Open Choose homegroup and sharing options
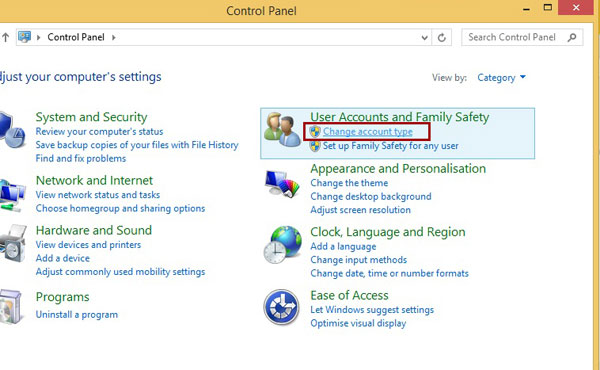The width and height of the screenshot is (600, 370). coord(121,209)
